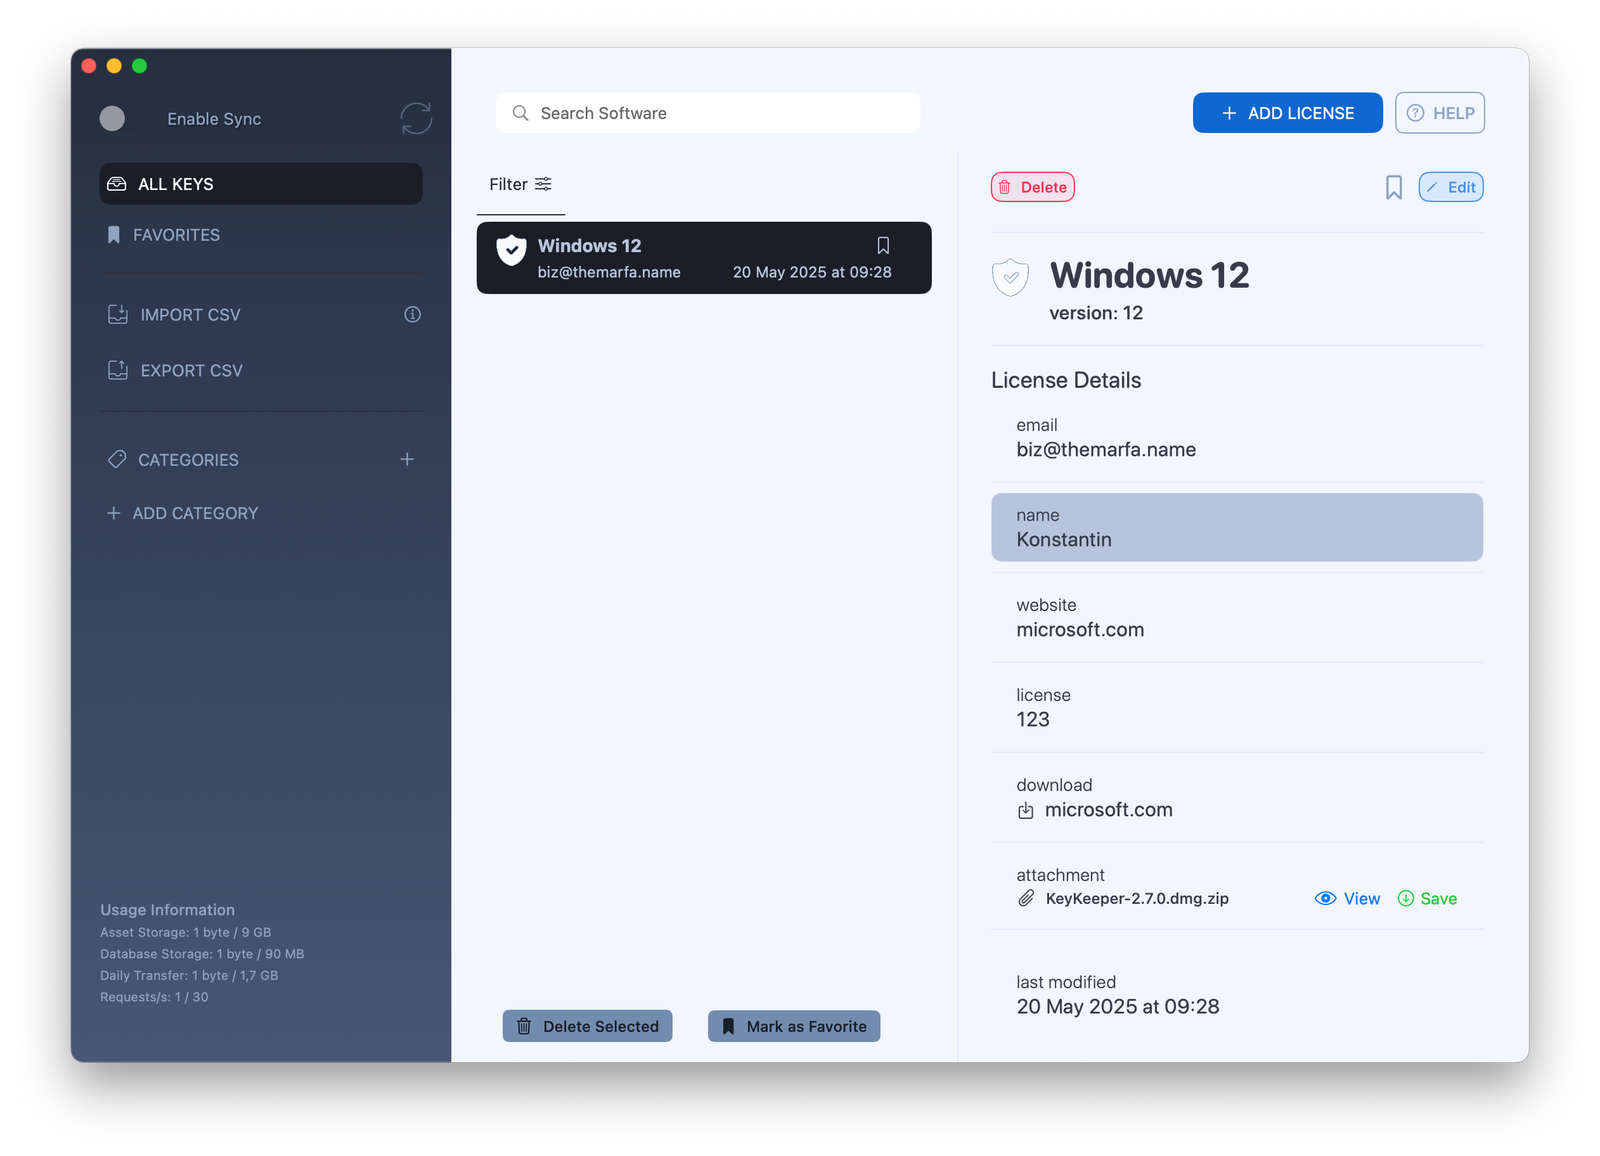Click Daily Transfer usage line
Screen dimensions: 1600x1156
click(x=189, y=976)
